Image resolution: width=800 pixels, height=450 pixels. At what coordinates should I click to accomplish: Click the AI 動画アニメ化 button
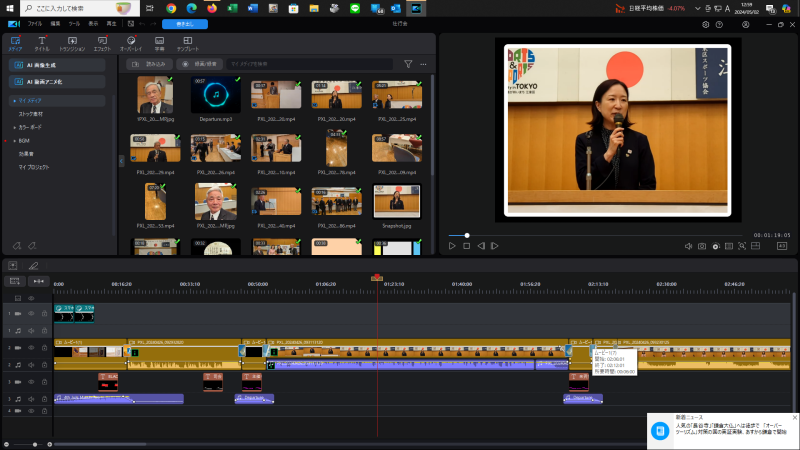57,82
